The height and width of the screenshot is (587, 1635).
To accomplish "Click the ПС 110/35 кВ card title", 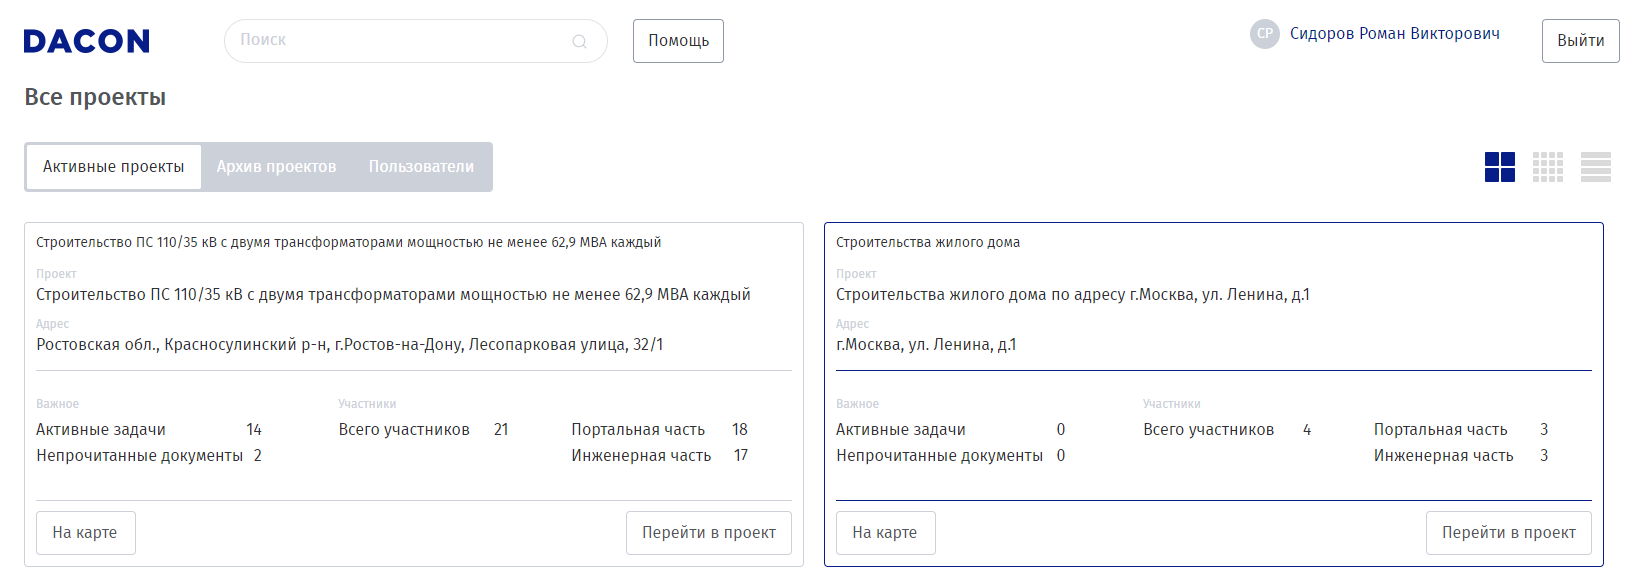I will coord(348,242).
